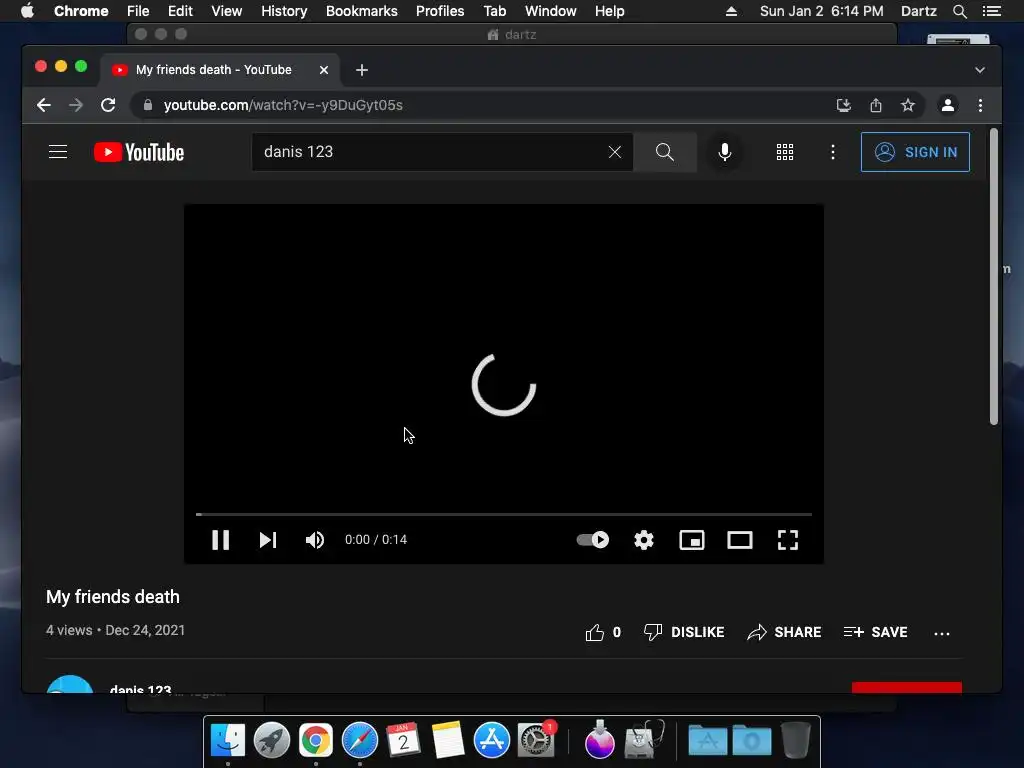Select the My friends death - YouTube tab
The width and height of the screenshot is (1024, 768).
click(x=219, y=70)
